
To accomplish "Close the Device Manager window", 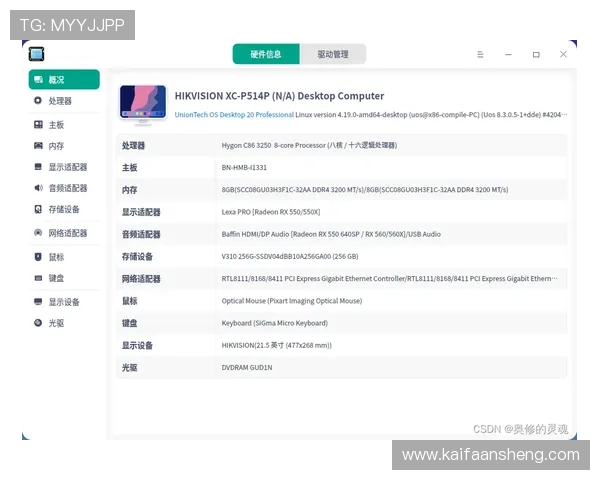I will pyautogui.click(x=563, y=54).
